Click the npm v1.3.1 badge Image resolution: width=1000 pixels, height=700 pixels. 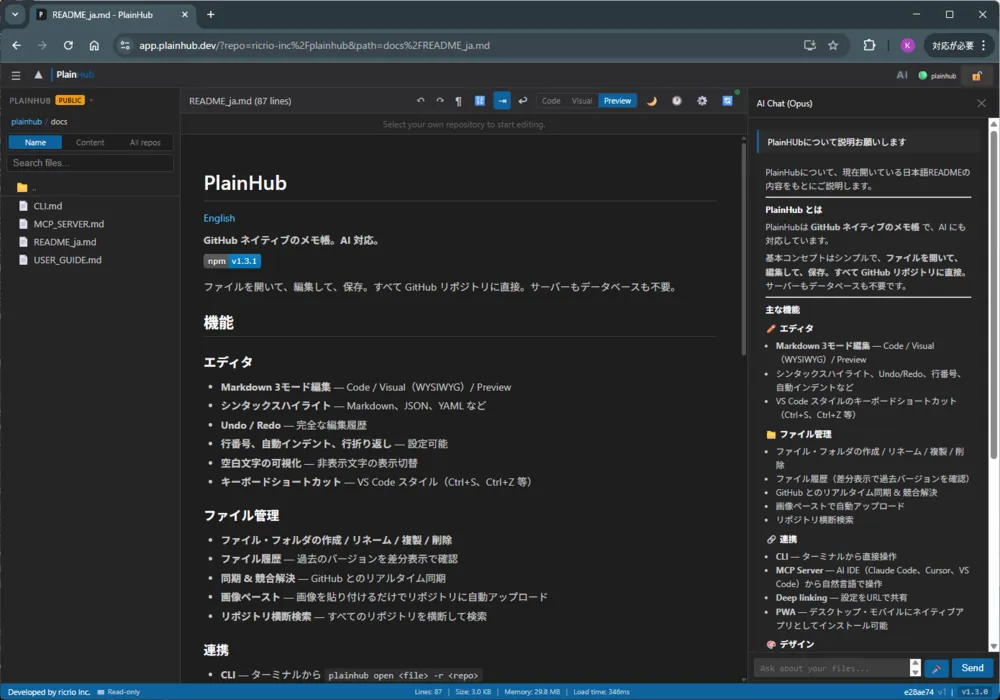(x=232, y=261)
